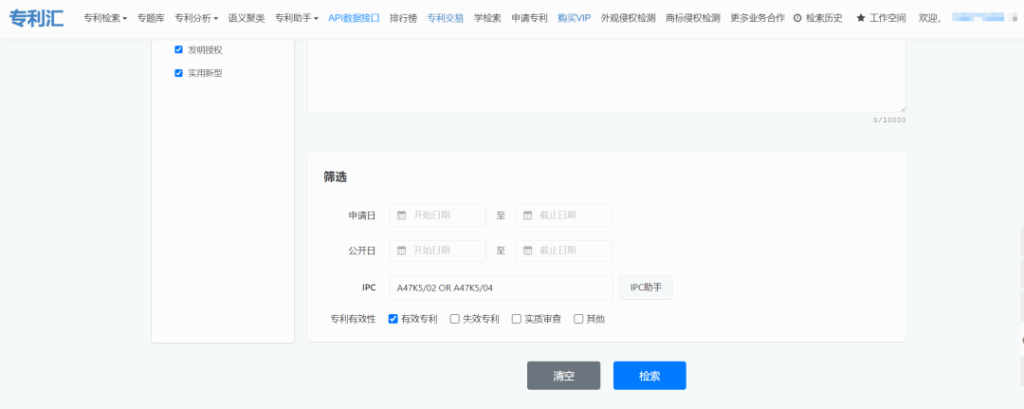Go to the 排行榜 menu item
1024x409 pixels.
[x=403, y=18]
